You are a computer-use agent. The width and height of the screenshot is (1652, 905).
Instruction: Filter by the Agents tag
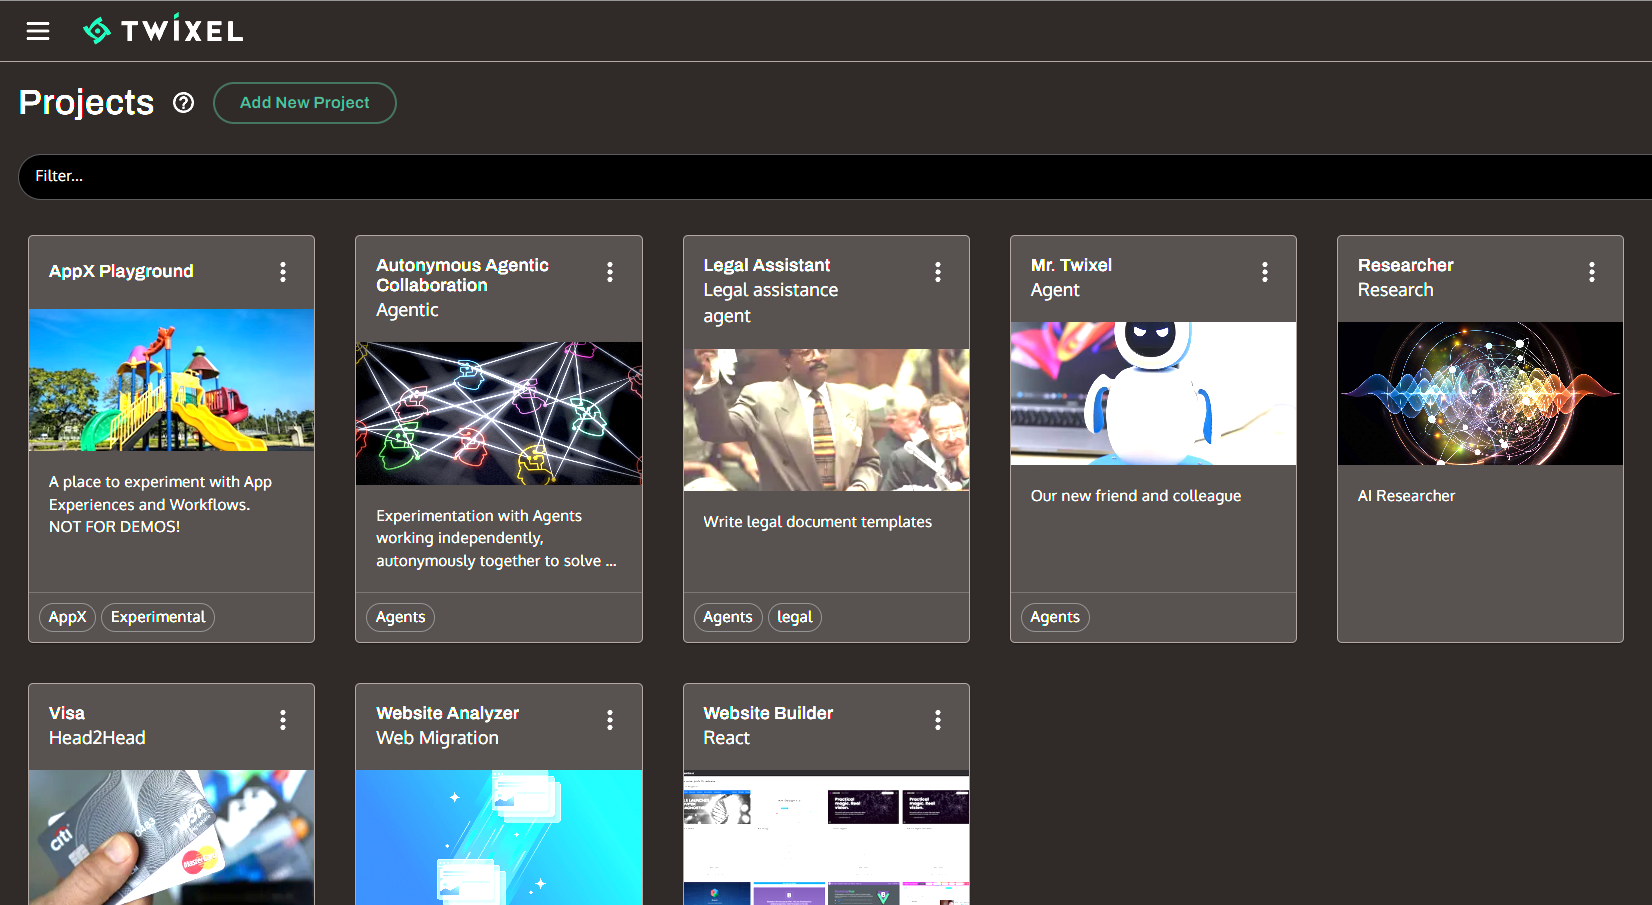[x=400, y=617]
